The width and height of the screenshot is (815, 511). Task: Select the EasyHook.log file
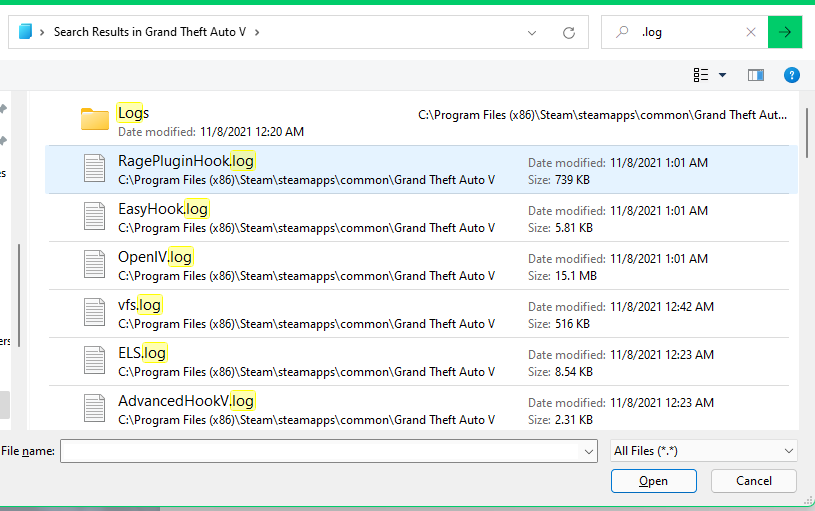(x=163, y=209)
